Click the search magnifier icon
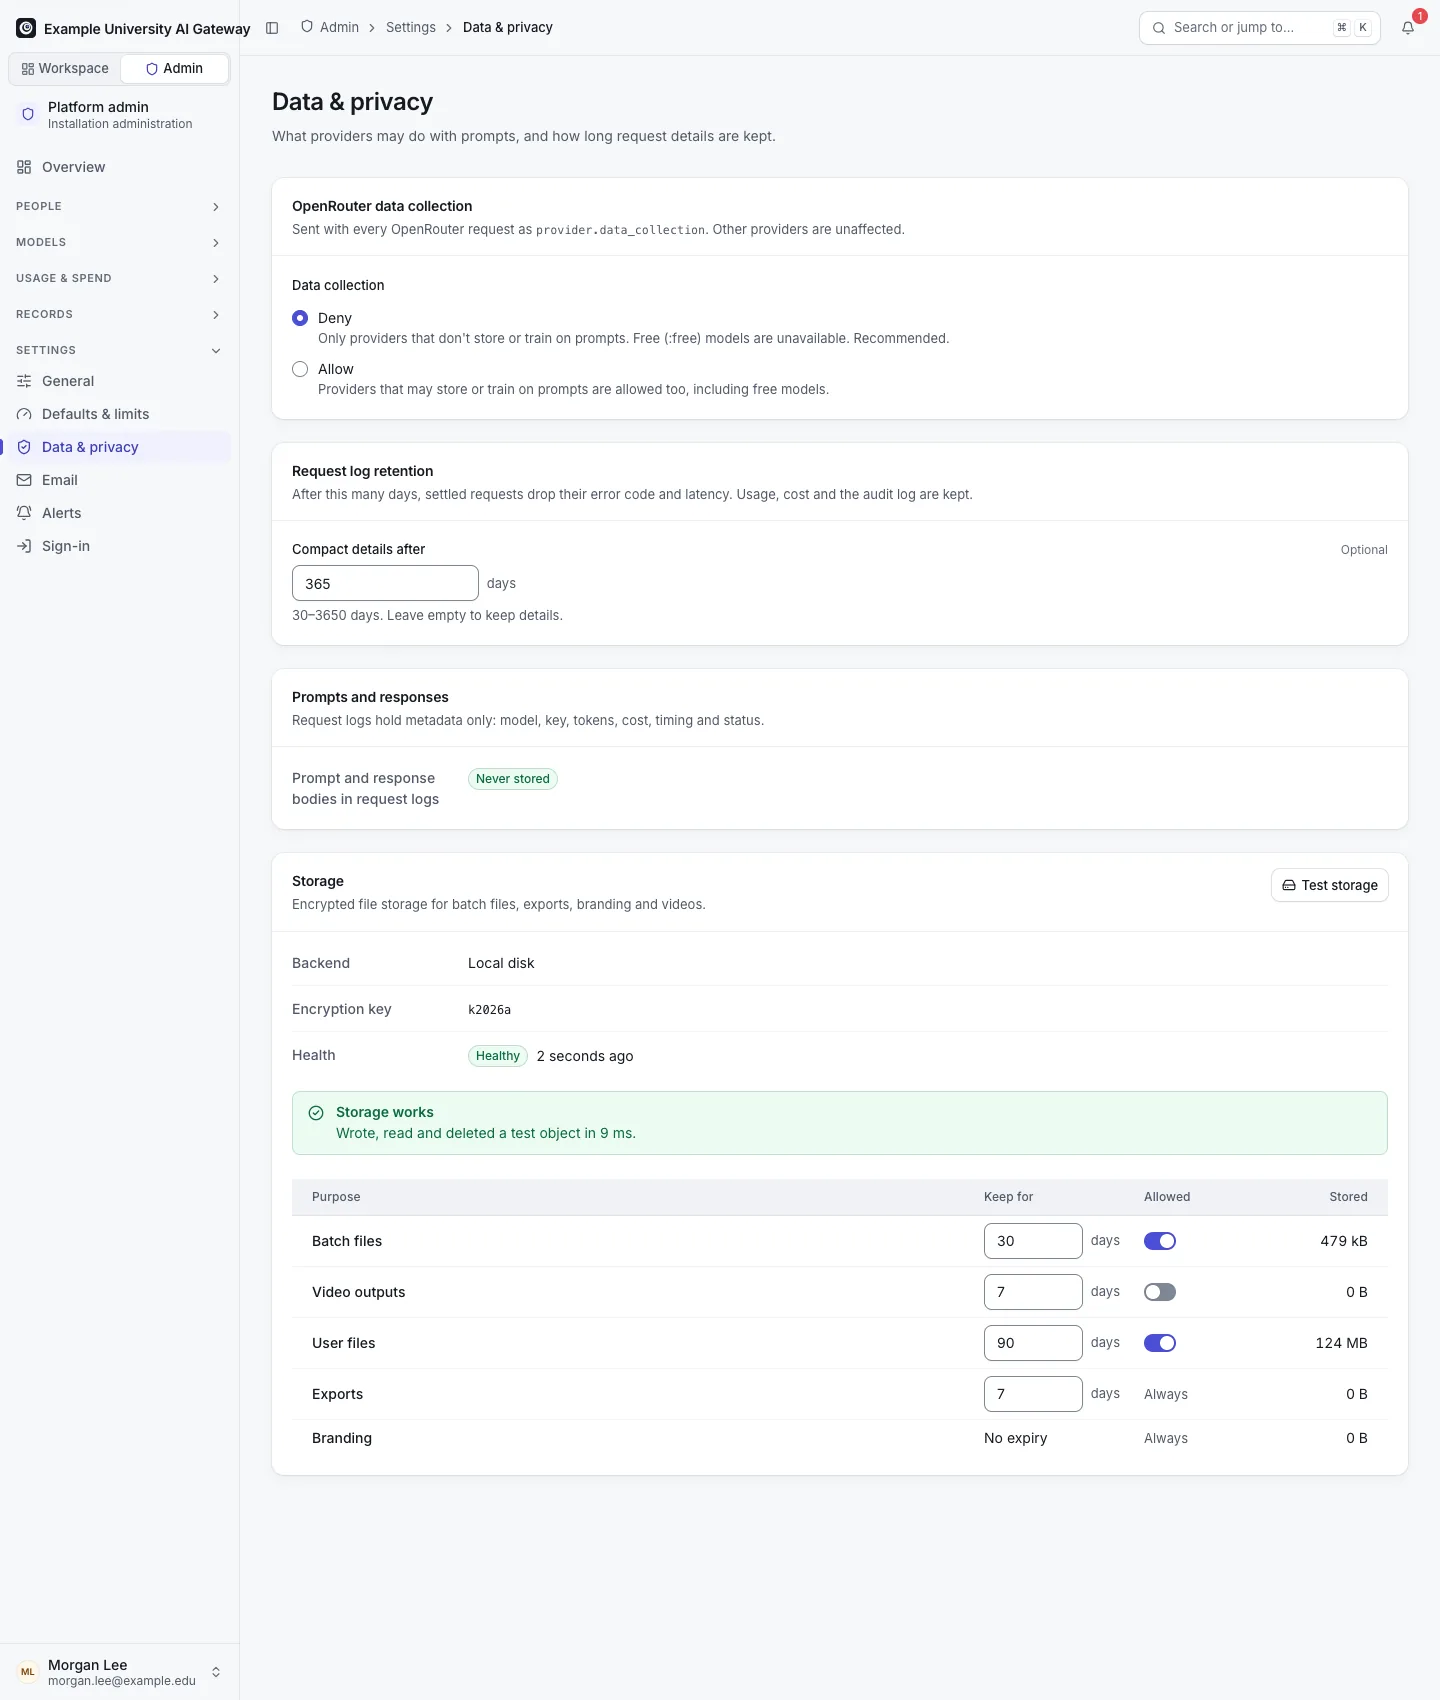The width and height of the screenshot is (1440, 1700). pos(1159,28)
